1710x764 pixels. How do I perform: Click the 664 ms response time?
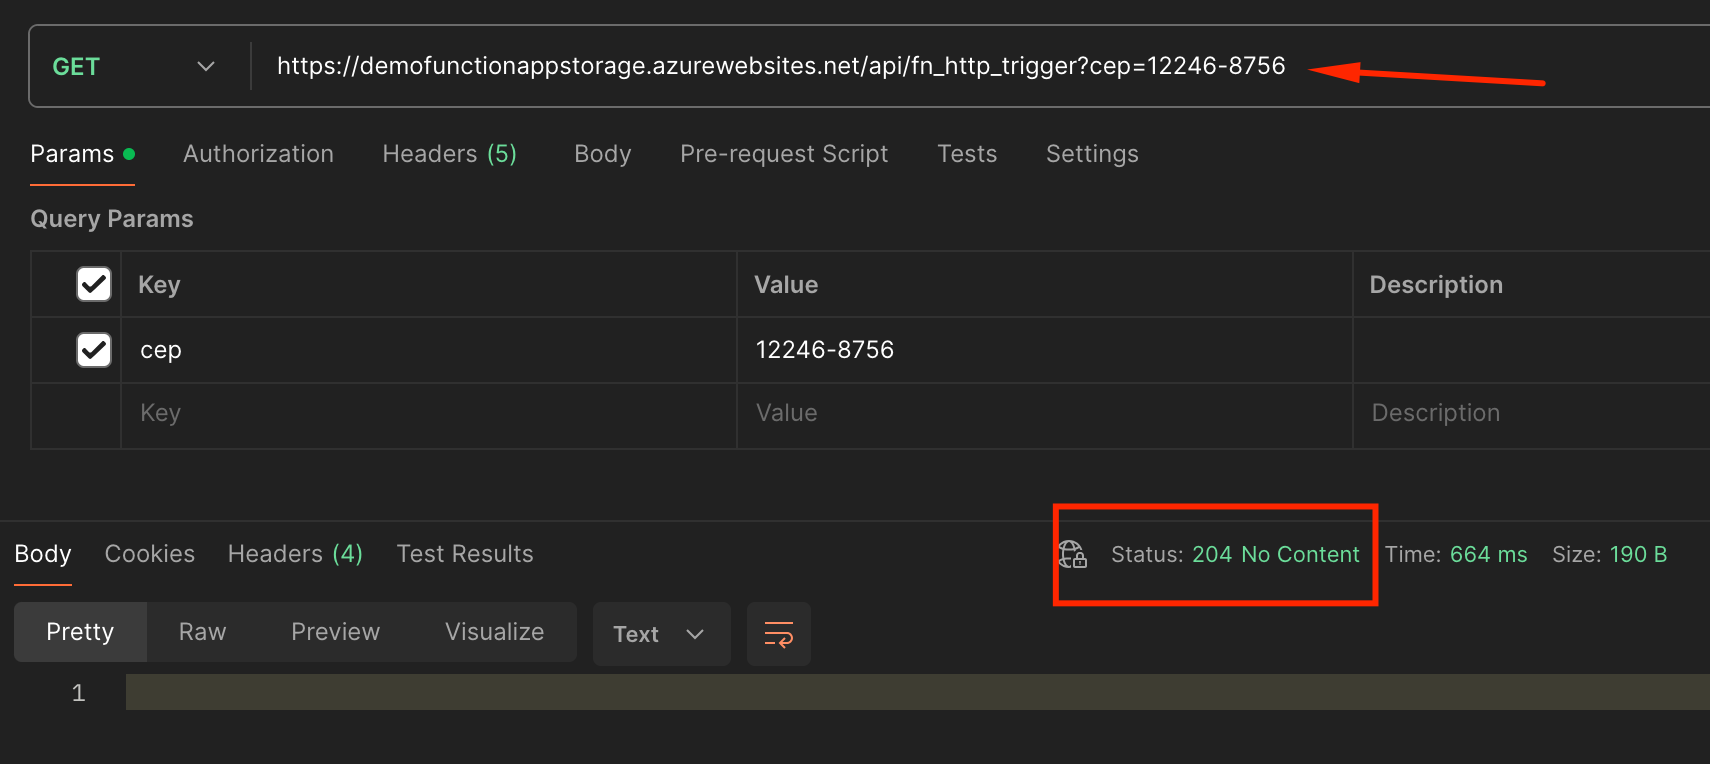(x=1488, y=555)
